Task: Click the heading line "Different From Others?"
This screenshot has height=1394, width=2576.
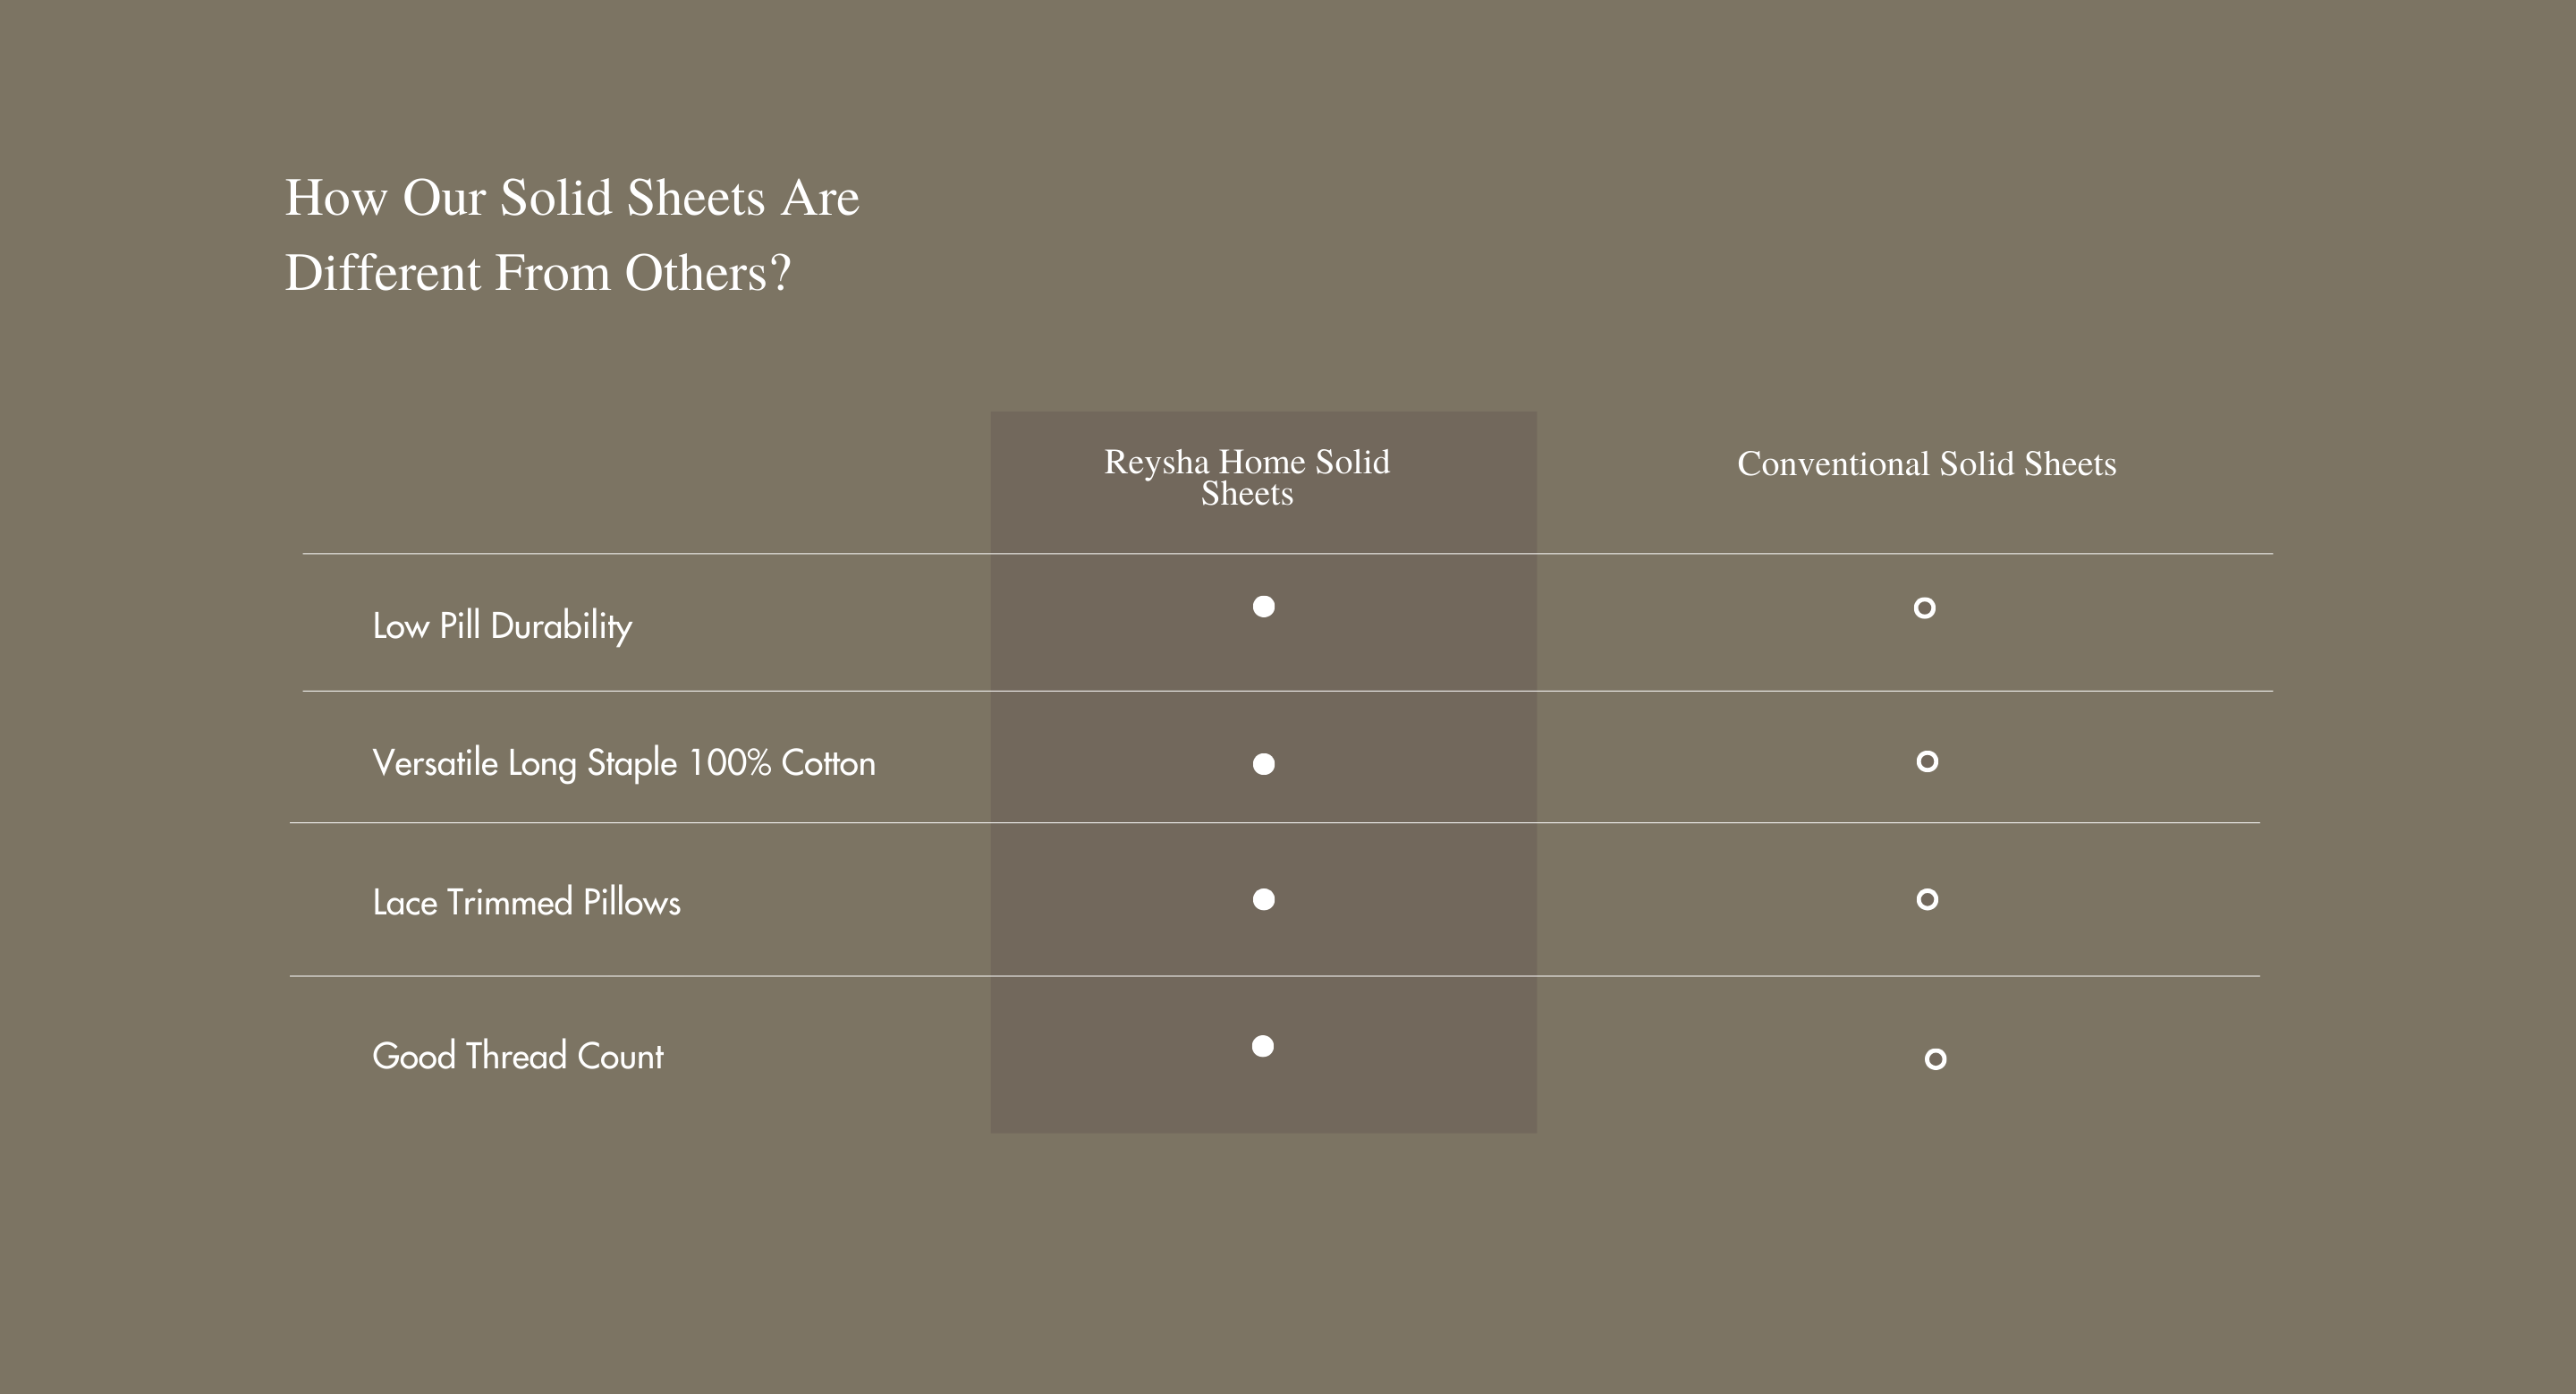Action: click(x=538, y=273)
